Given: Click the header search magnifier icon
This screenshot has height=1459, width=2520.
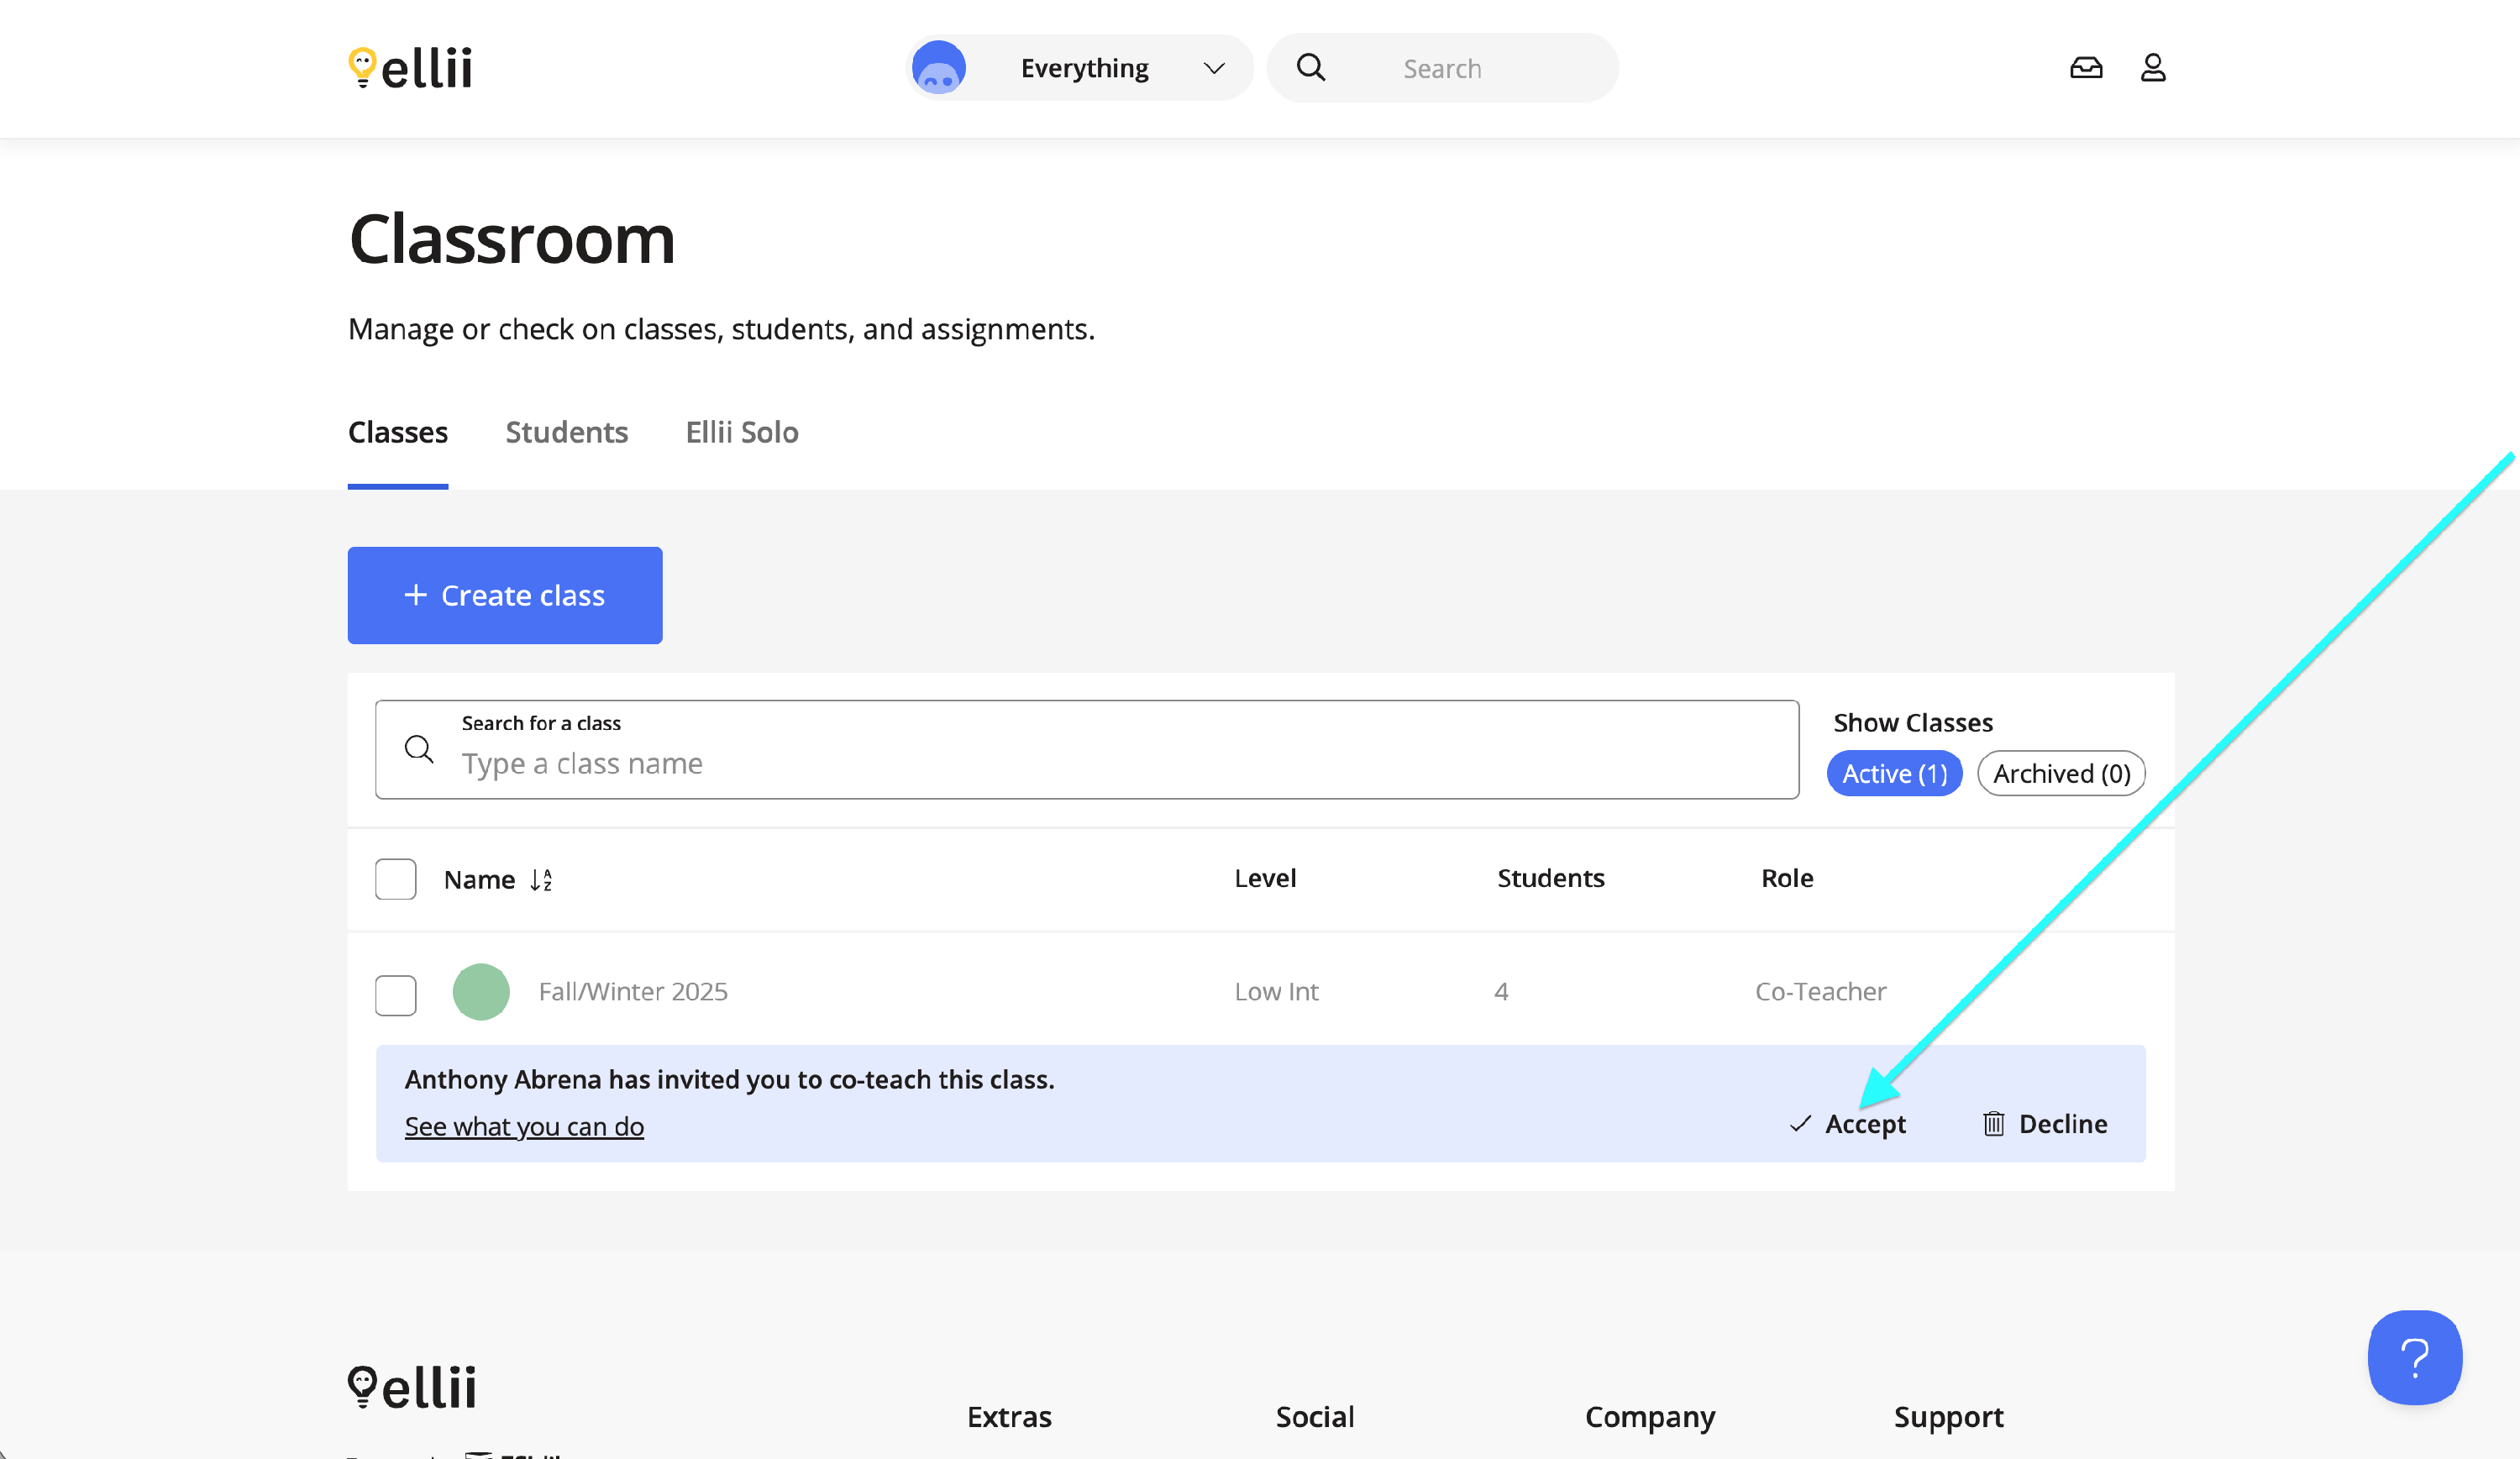Looking at the screenshot, I should pos(1311,68).
